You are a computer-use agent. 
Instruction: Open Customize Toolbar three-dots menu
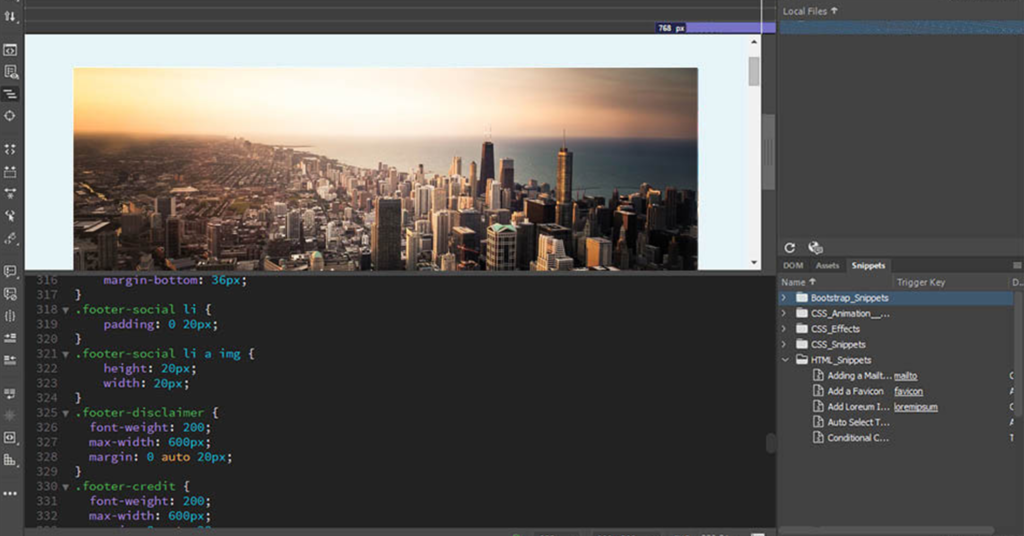pyautogui.click(x=10, y=494)
